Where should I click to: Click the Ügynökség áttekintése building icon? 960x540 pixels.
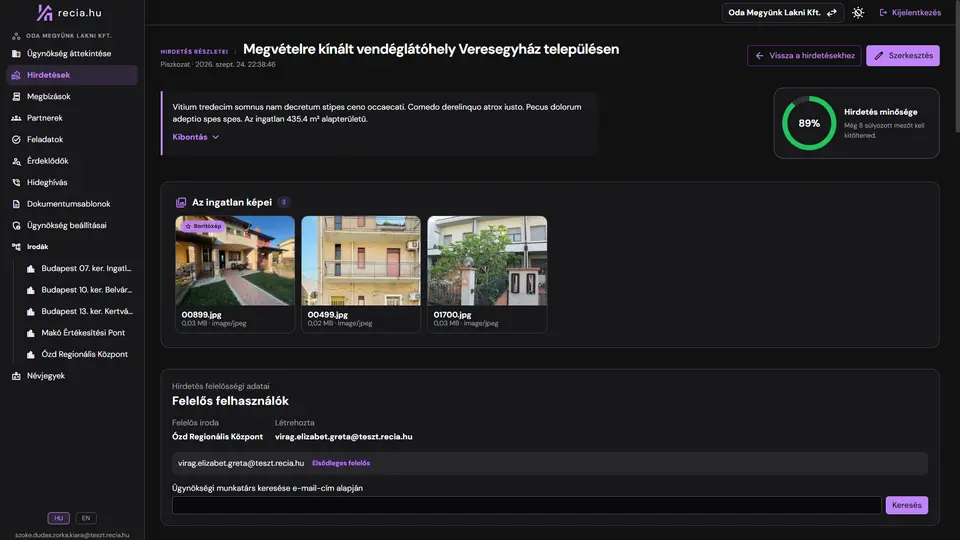(17, 54)
